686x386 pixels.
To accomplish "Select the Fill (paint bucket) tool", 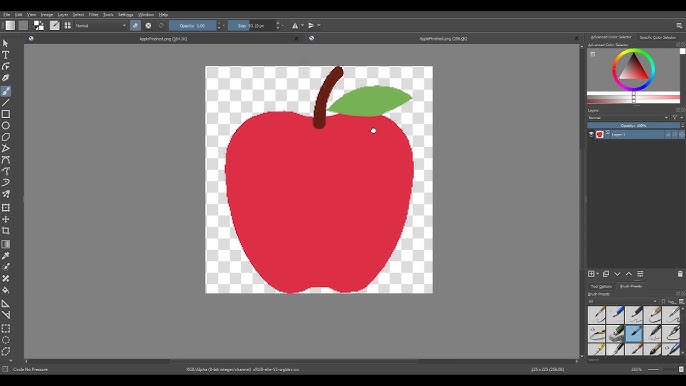I will [6, 290].
